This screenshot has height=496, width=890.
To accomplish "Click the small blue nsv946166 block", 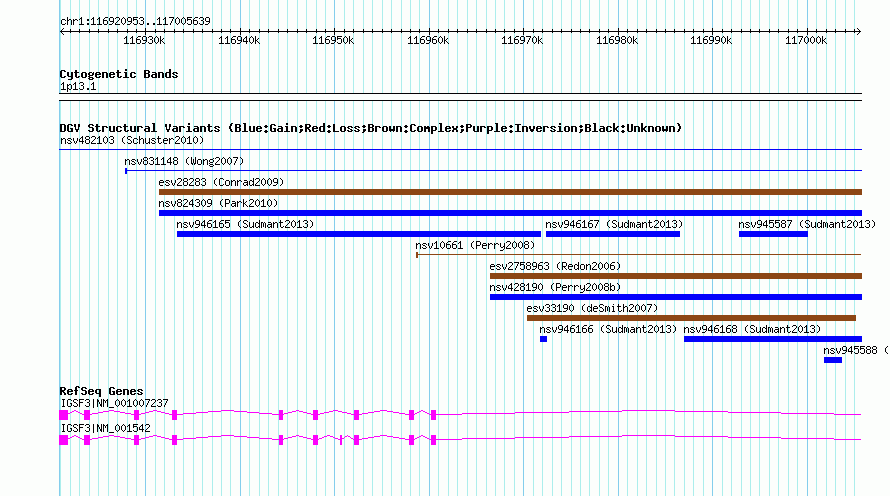I will click(x=543, y=339).
